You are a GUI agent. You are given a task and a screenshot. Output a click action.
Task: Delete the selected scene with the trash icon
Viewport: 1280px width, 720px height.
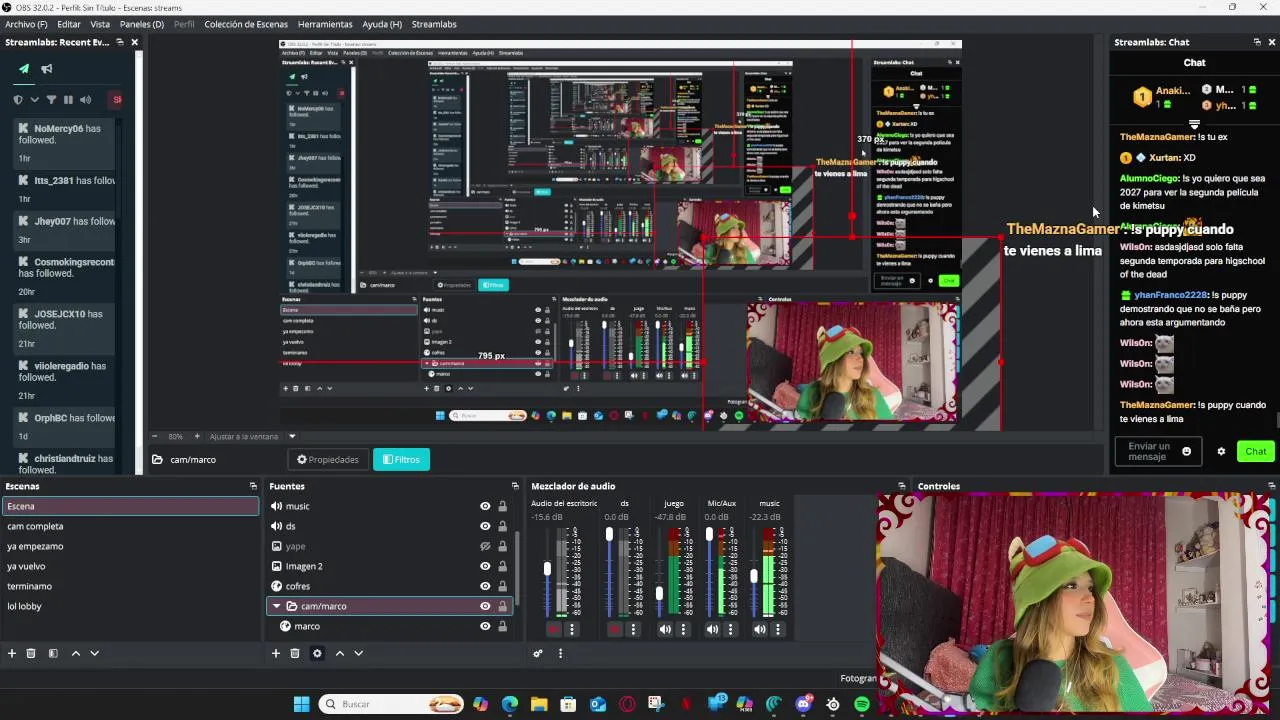[x=31, y=653]
